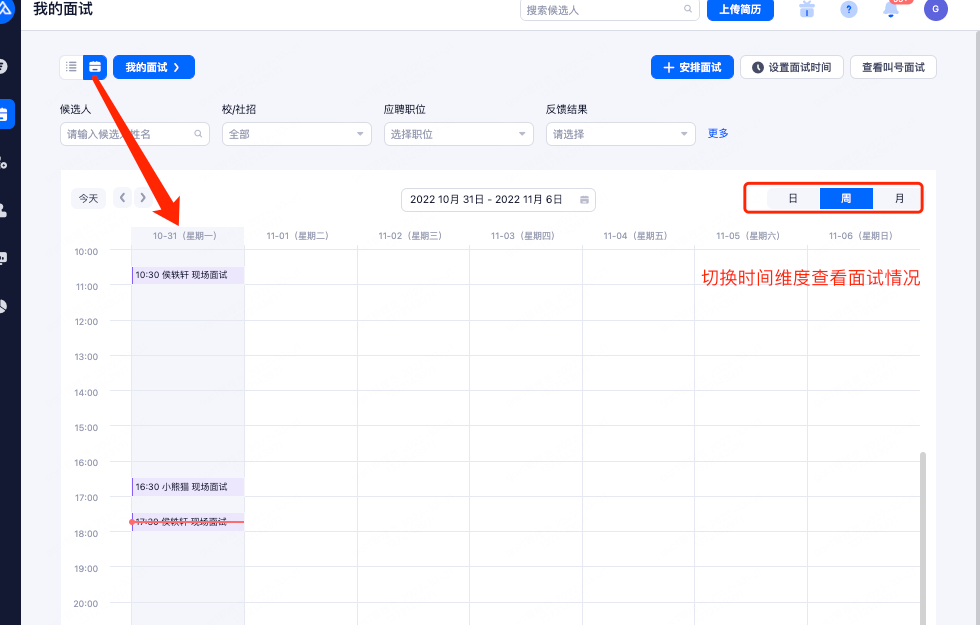980x625 pixels.
Task: Open notifications bell icon
Action: (891, 10)
